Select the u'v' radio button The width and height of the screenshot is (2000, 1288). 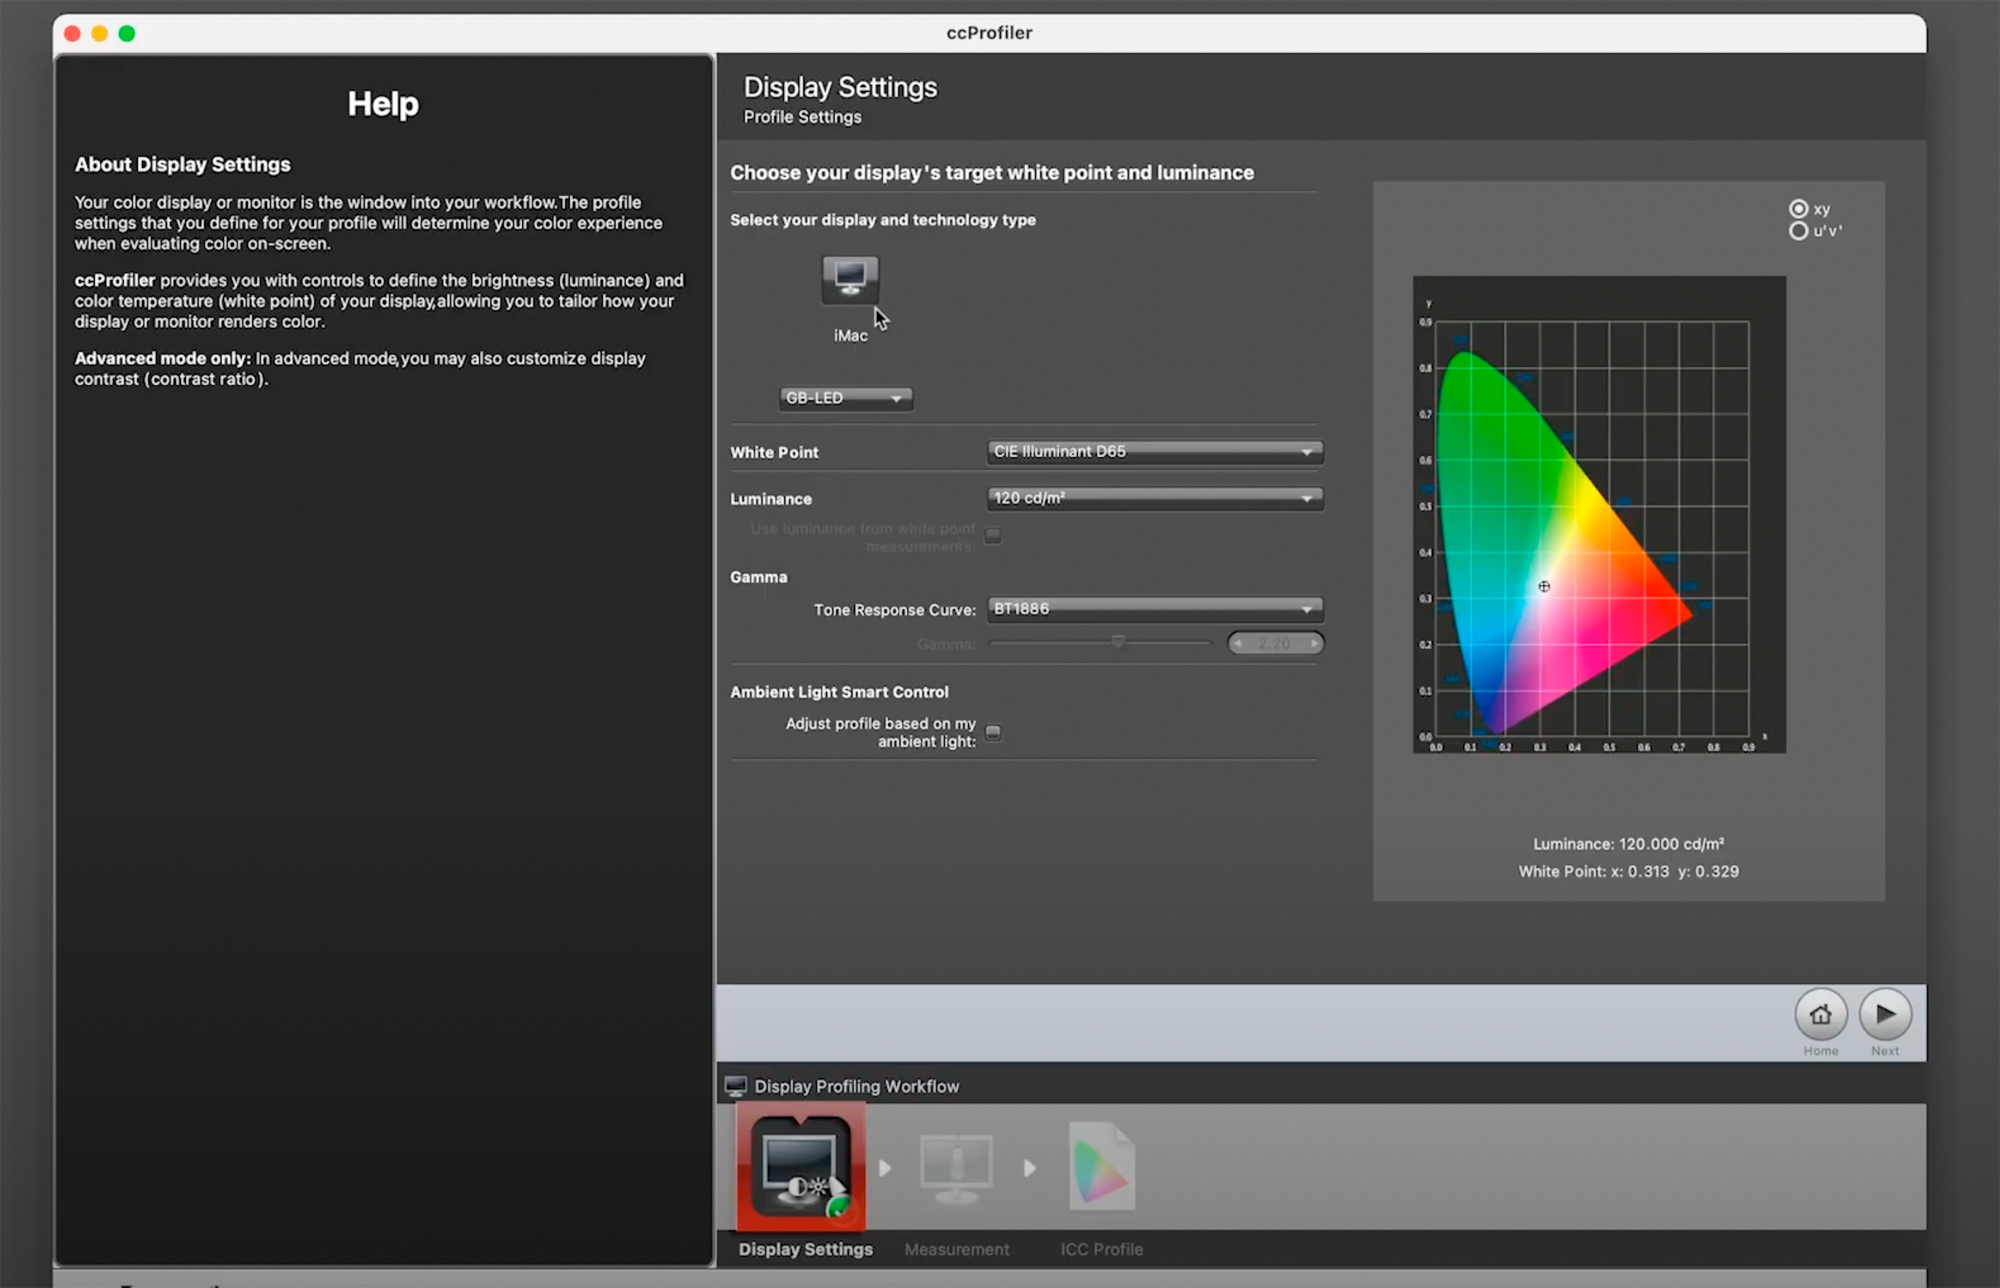click(1798, 231)
